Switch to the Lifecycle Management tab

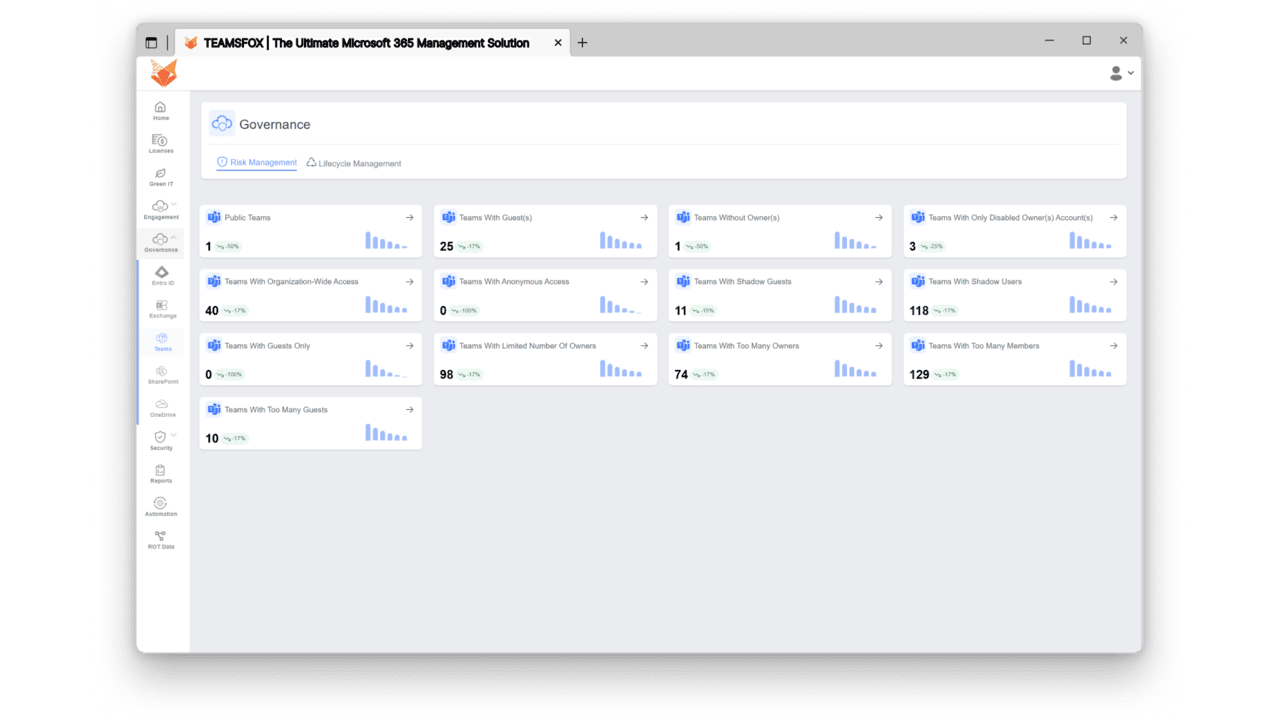(x=354, y=163)
